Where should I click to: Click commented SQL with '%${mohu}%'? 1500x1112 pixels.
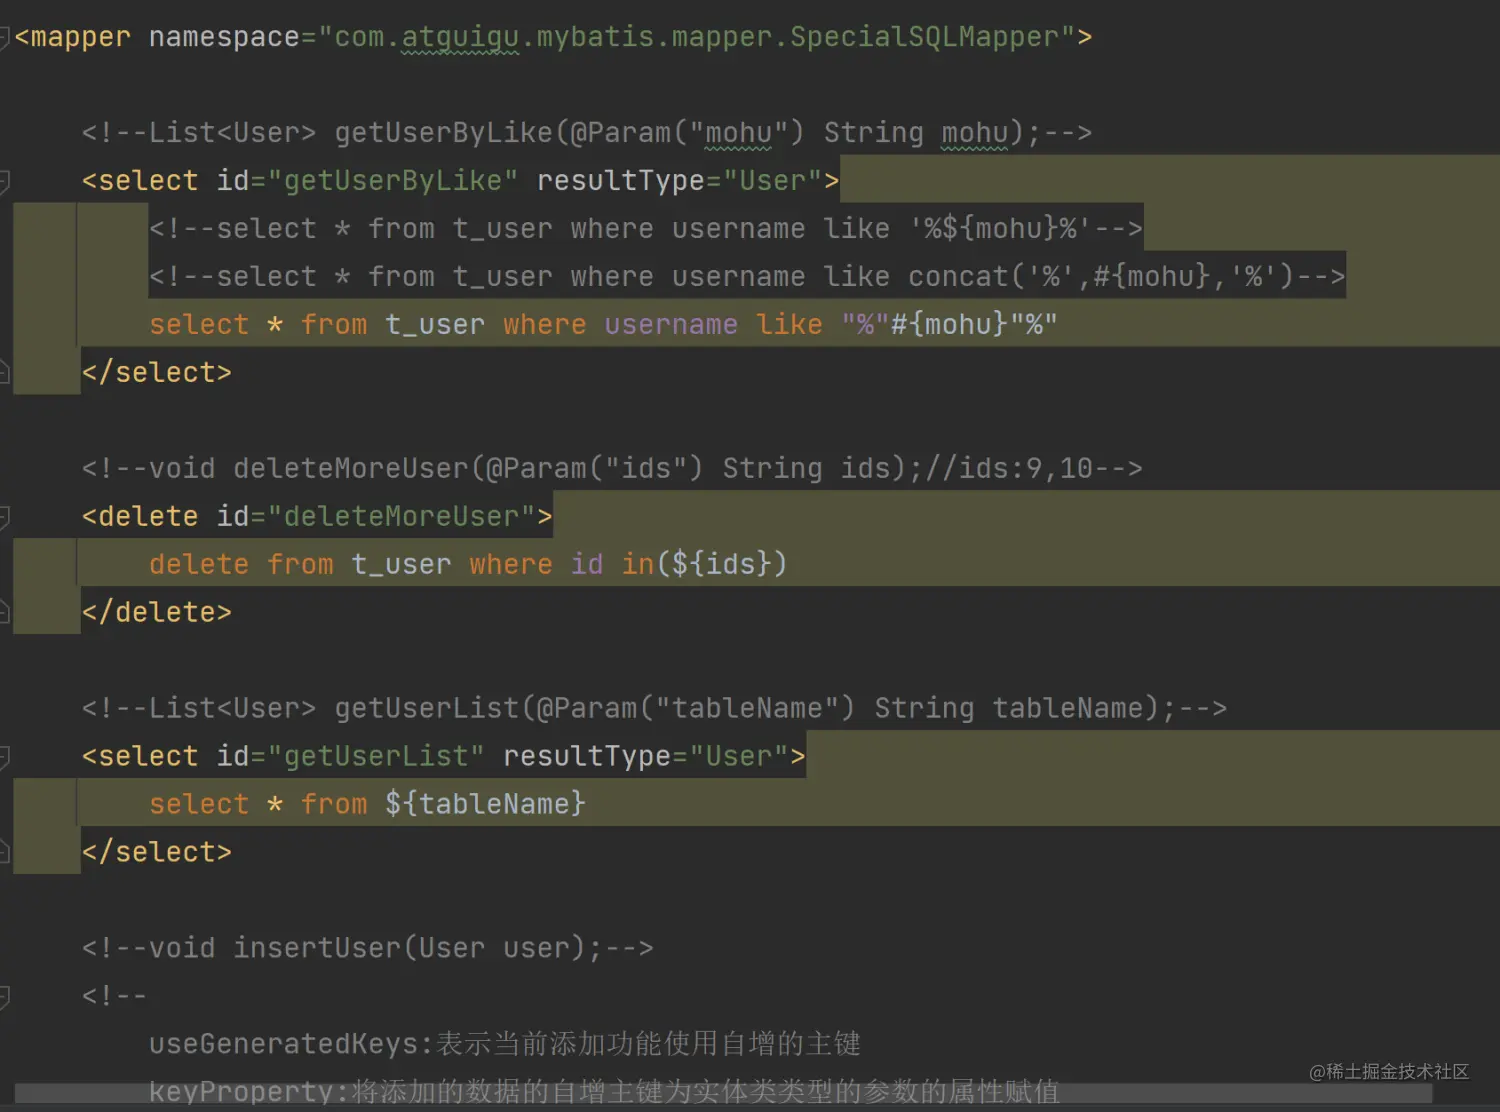646,229
